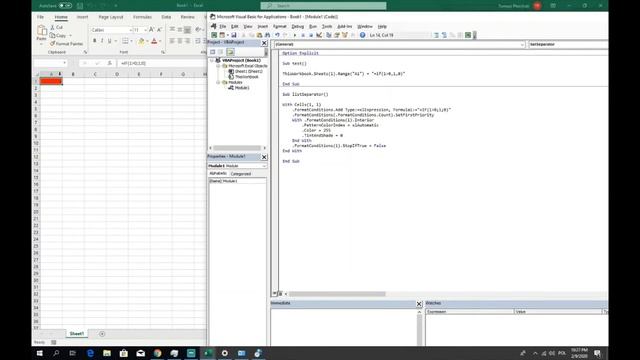This screenshot has height=360, width=640.
Task: Toggle Italic formatting in Excel ribbon
Action: pos(102,41)
